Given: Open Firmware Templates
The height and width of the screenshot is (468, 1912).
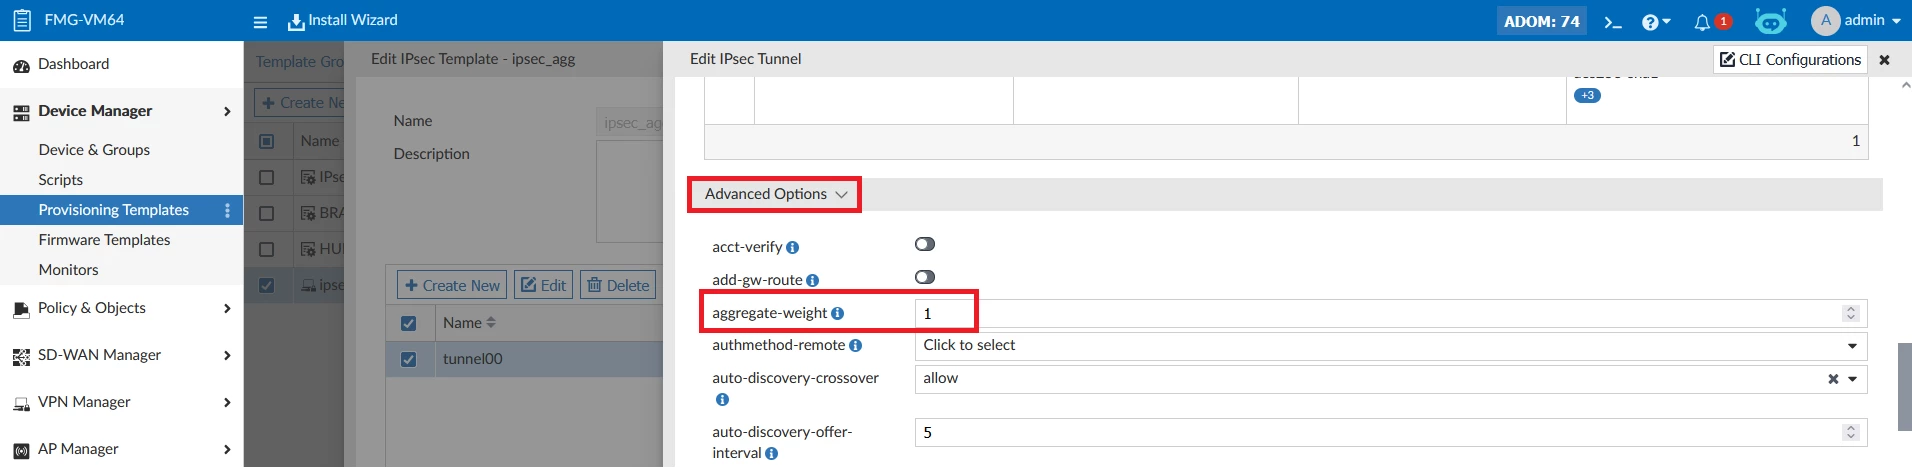Looking at the screenshot, I should 104,240.
